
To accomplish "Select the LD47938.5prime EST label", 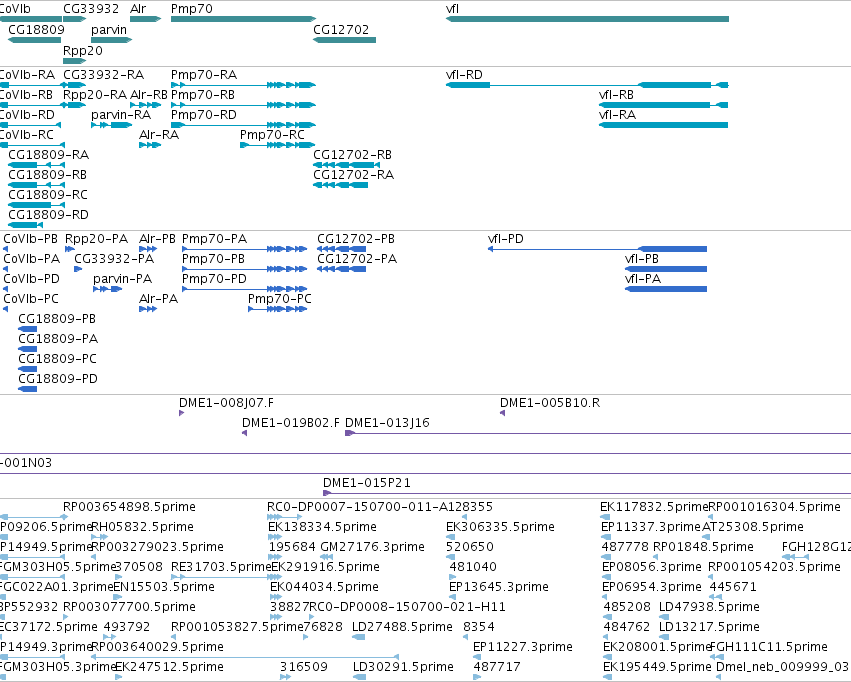I will [x=709, y=607].
